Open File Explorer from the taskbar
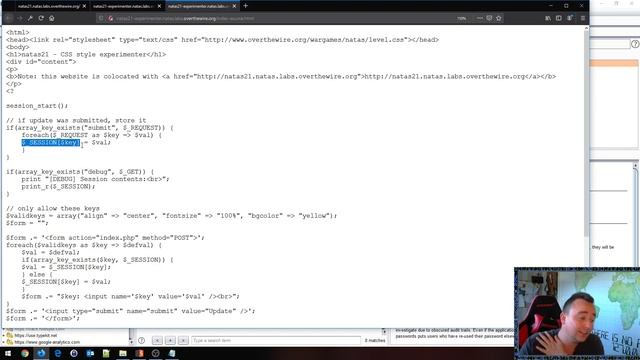The width and height of the screenshot is (640, 360). point(123,353)
